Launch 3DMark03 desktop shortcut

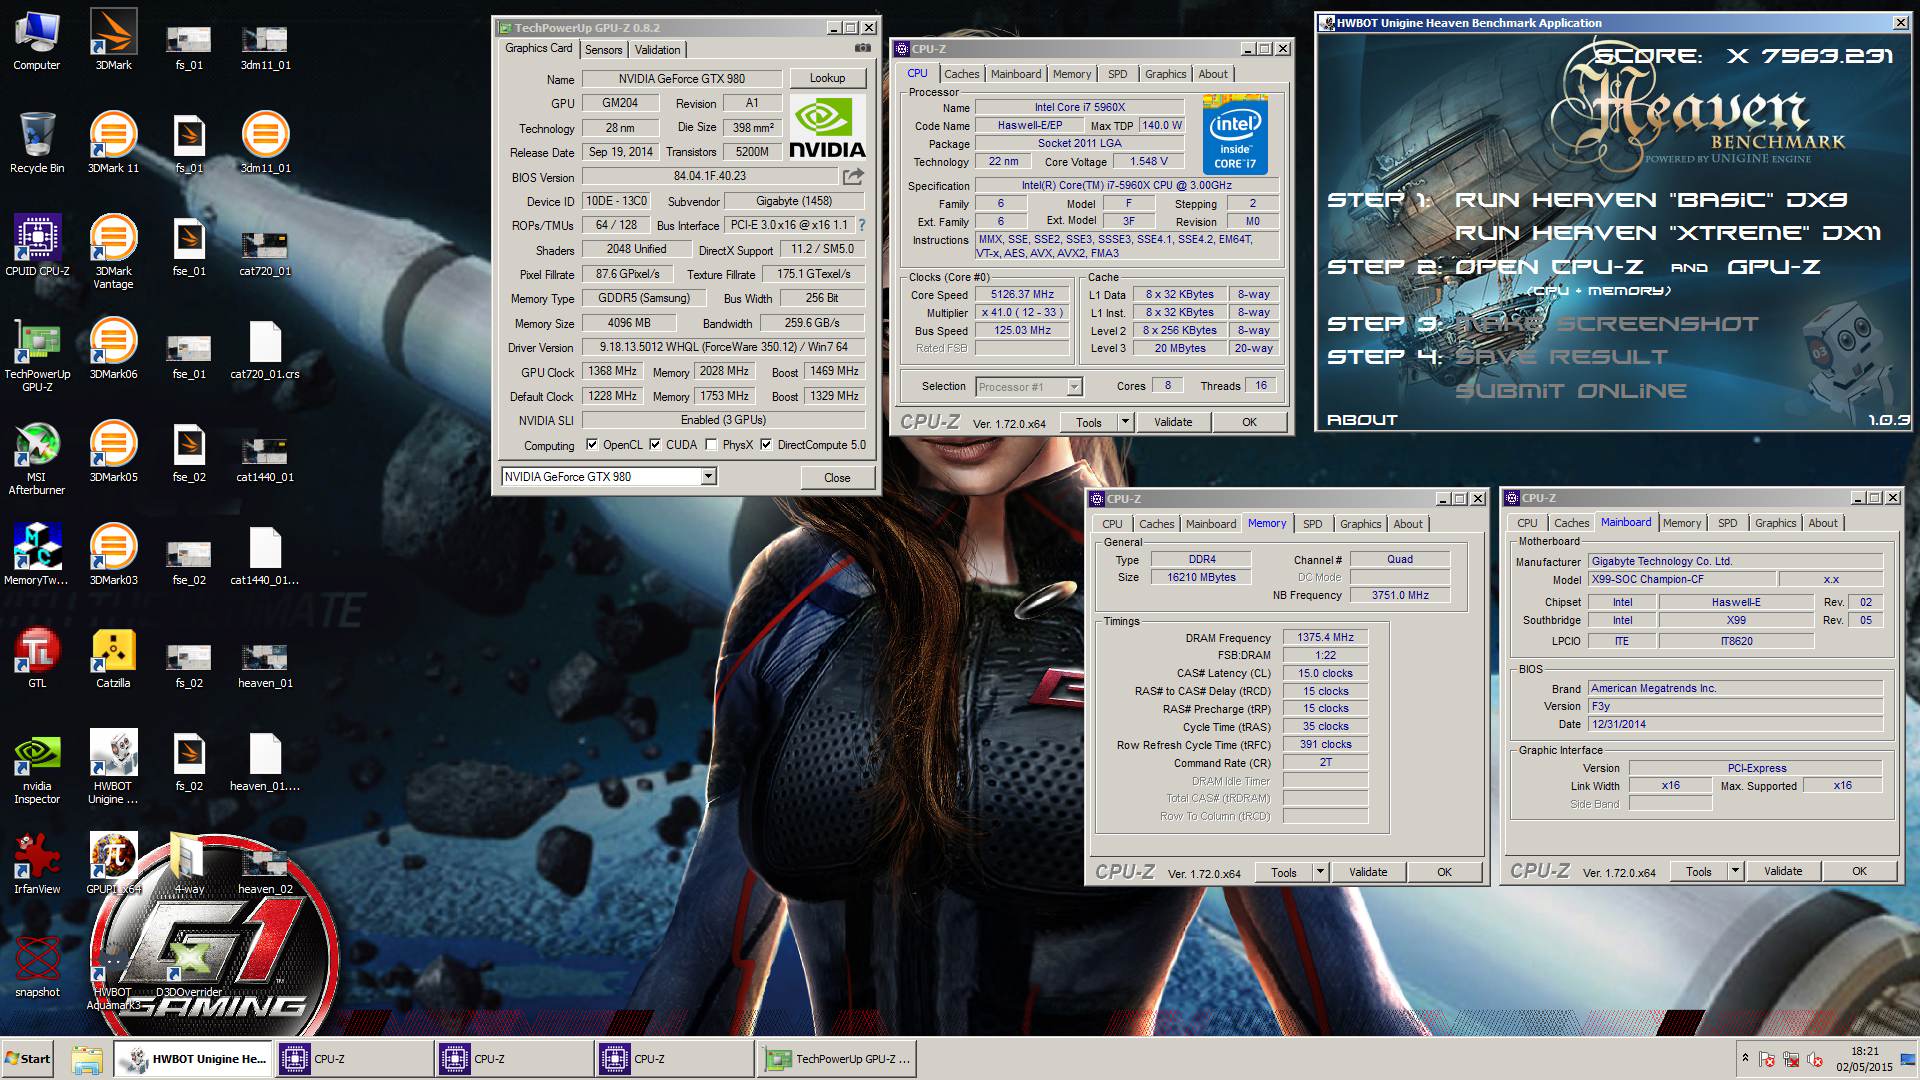tap(113, 555)
